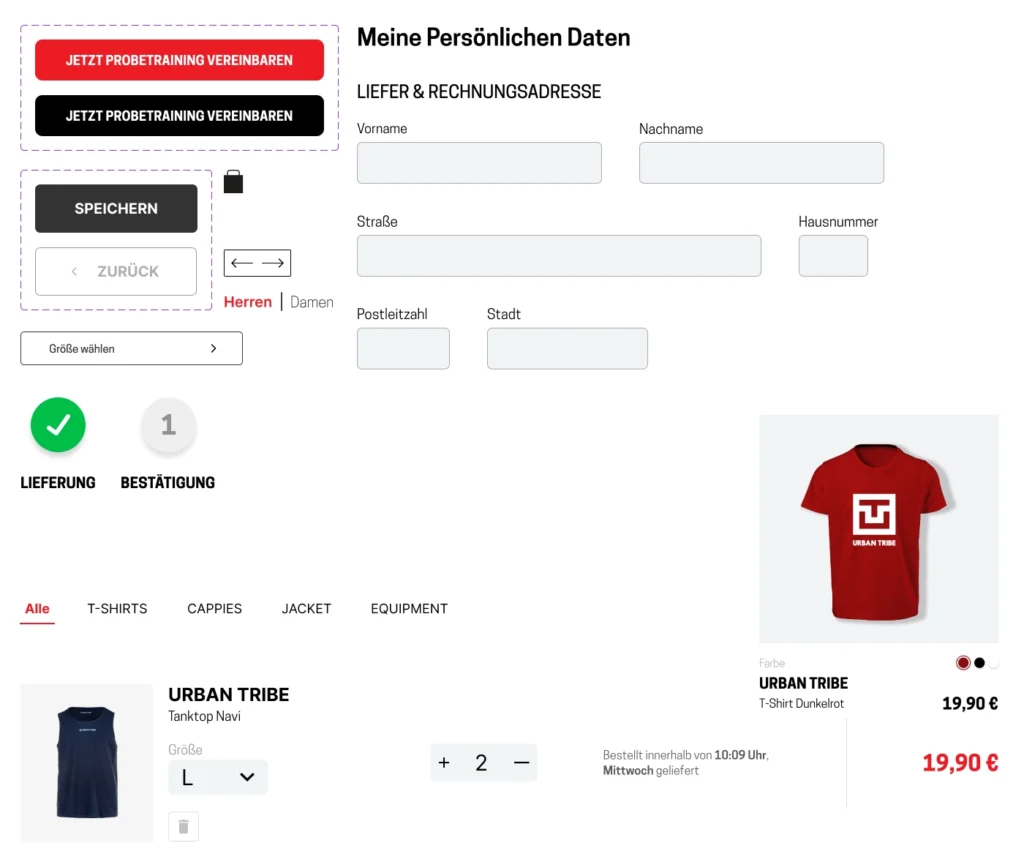Click the left arrow in slider control
The height and width of the screenshot is (865, 1024).
pyautogui.click(x=242, y=263)
